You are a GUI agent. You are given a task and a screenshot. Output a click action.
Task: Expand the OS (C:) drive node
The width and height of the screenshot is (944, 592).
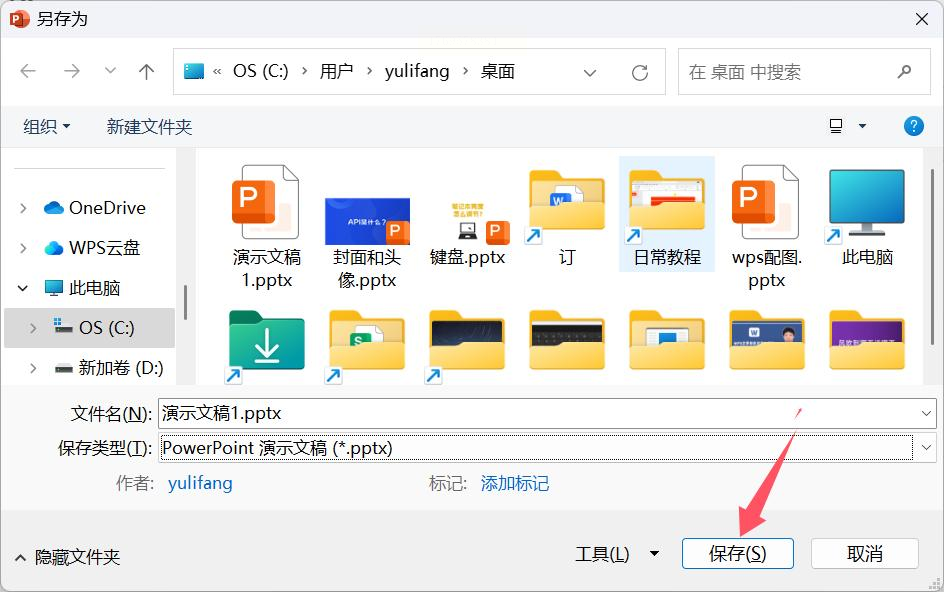(33, 328)
